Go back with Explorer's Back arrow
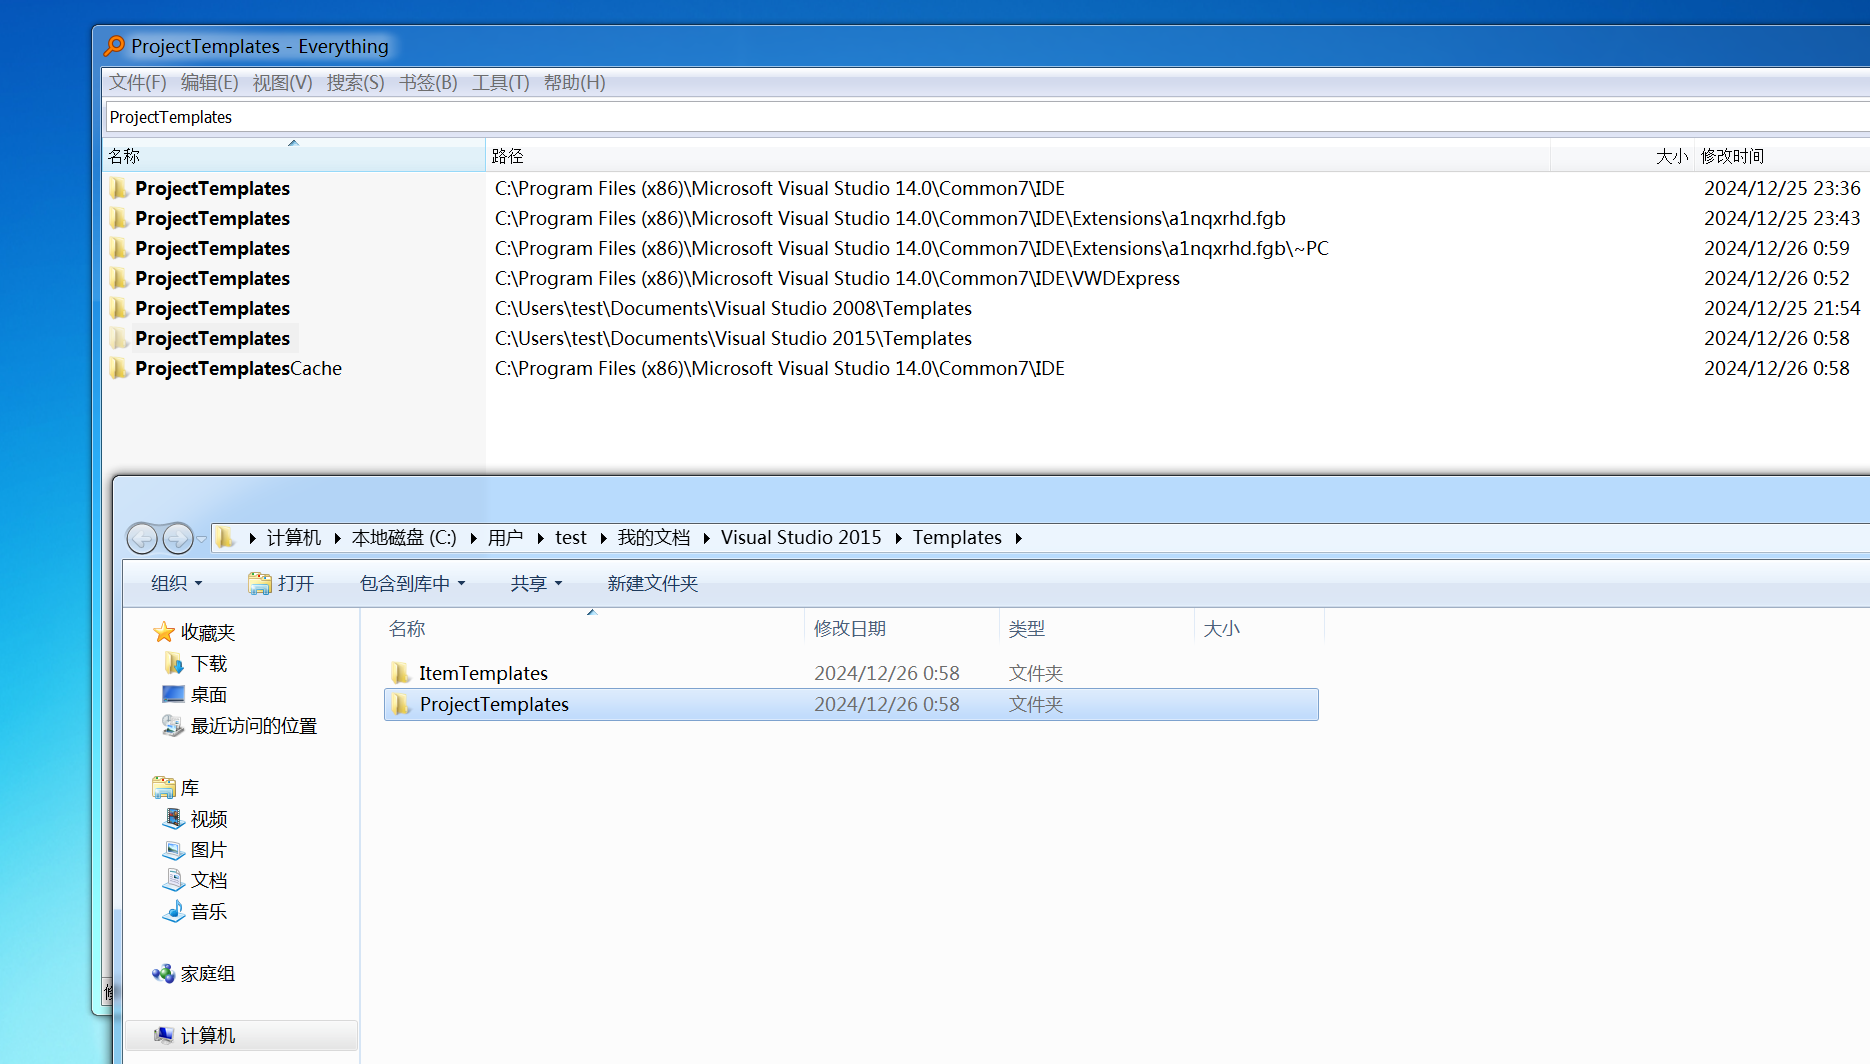This screenshot has height=1064, width=1870. click(142, 538)
